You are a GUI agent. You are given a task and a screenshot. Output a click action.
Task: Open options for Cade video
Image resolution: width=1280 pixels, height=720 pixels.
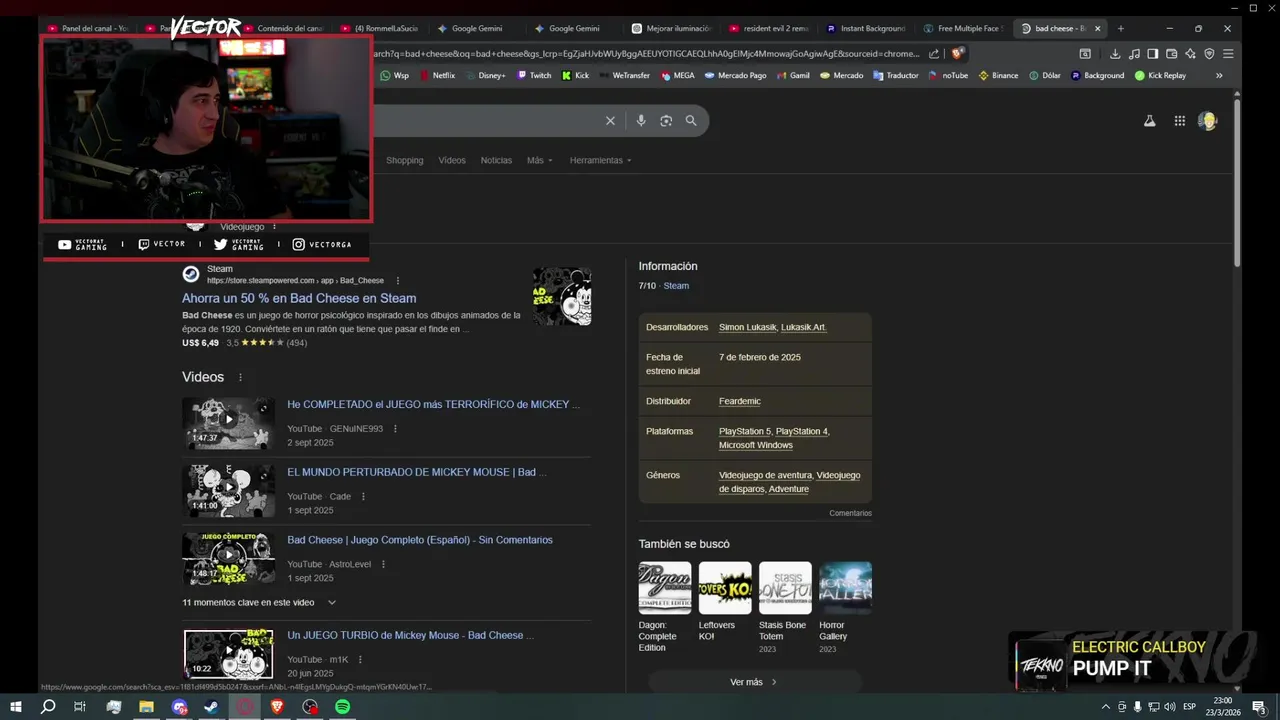click(363, 497)
